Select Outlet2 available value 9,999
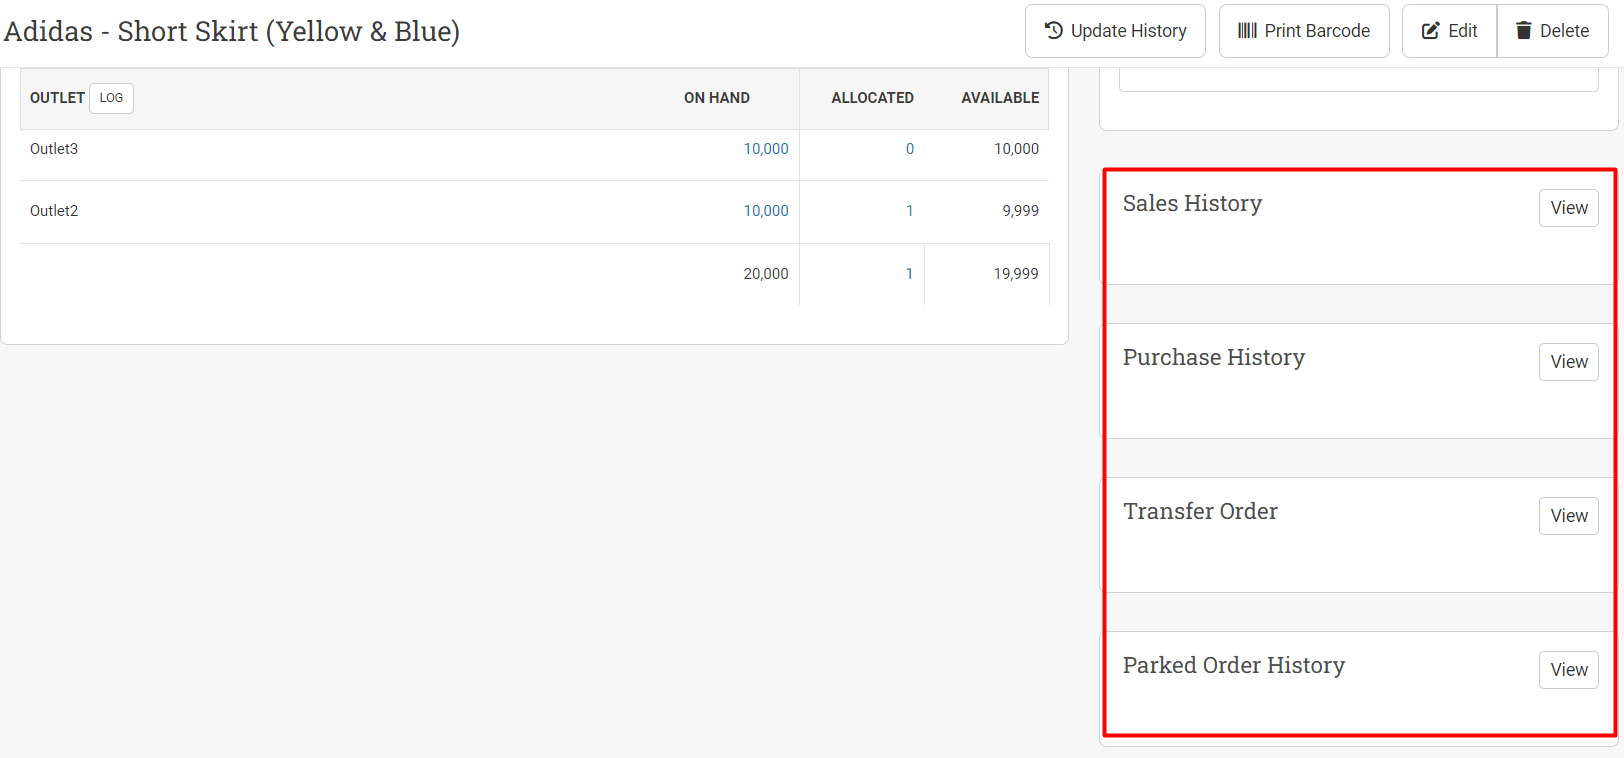 pos(1020,211)
